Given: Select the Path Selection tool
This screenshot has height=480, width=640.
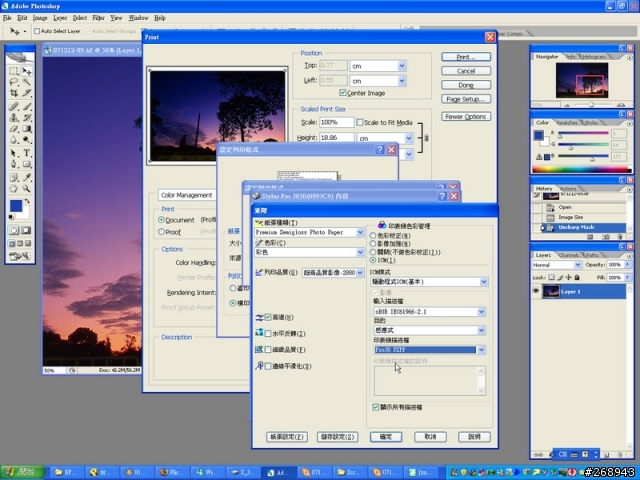Looking at the screenshot, I should (x=14, y=153).
